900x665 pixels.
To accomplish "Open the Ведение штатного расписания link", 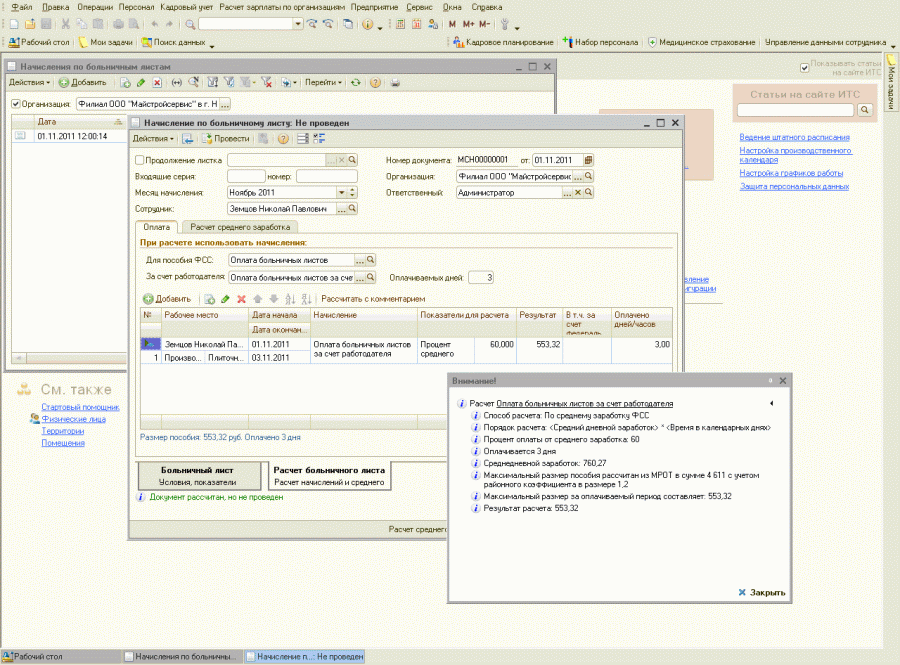I will pyautogui.click(x=794, y=137).
